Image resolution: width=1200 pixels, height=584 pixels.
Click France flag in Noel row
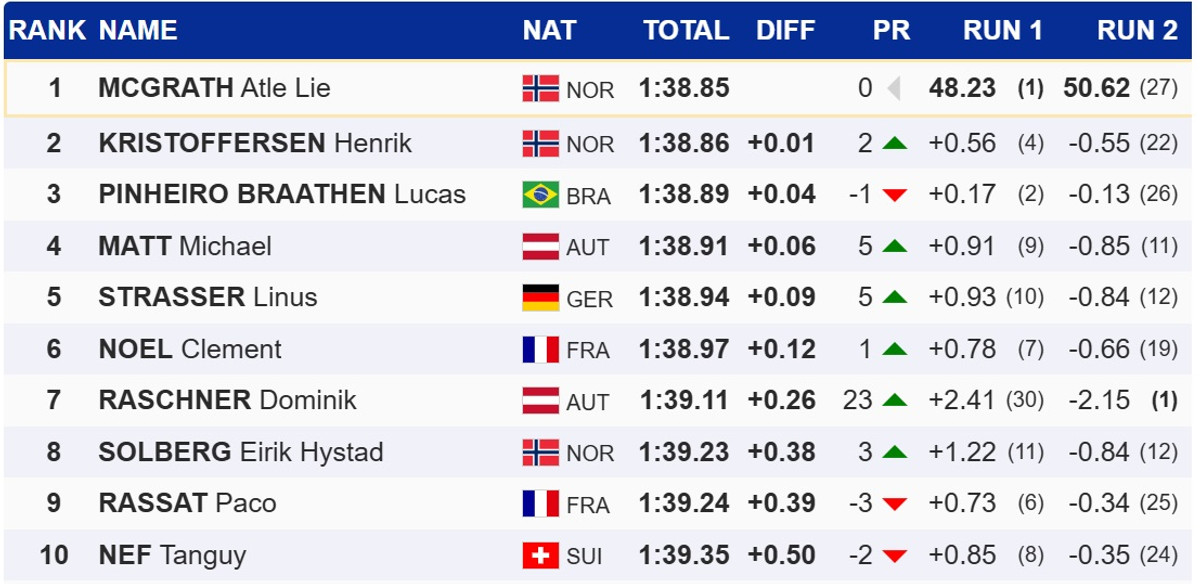point(540,350)
